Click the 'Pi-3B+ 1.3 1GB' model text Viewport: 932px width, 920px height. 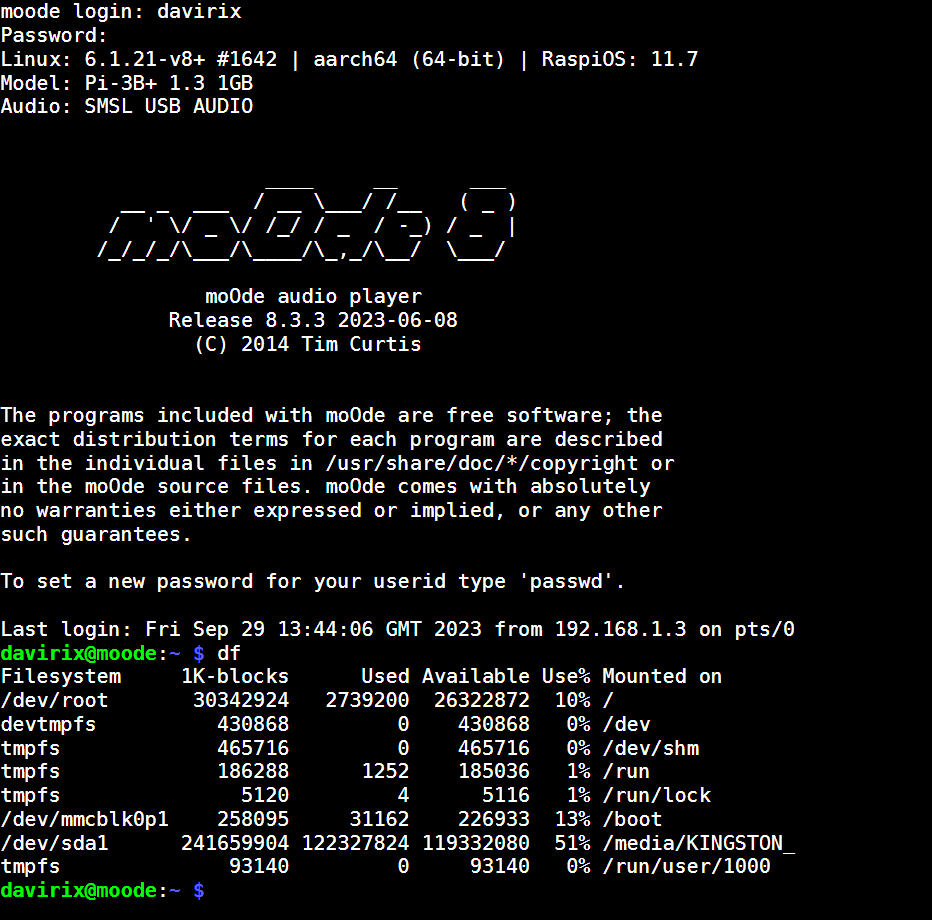[169, 83]
